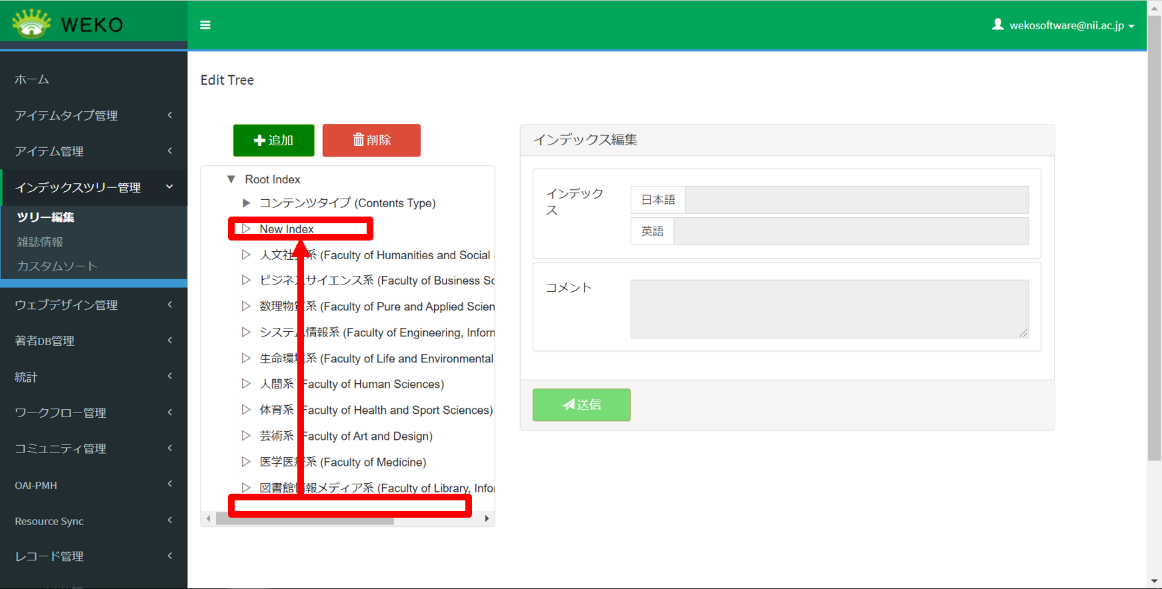
Task: Click the tree horizontal scrollbar right arrow
Action: click(x=487, y=518)
